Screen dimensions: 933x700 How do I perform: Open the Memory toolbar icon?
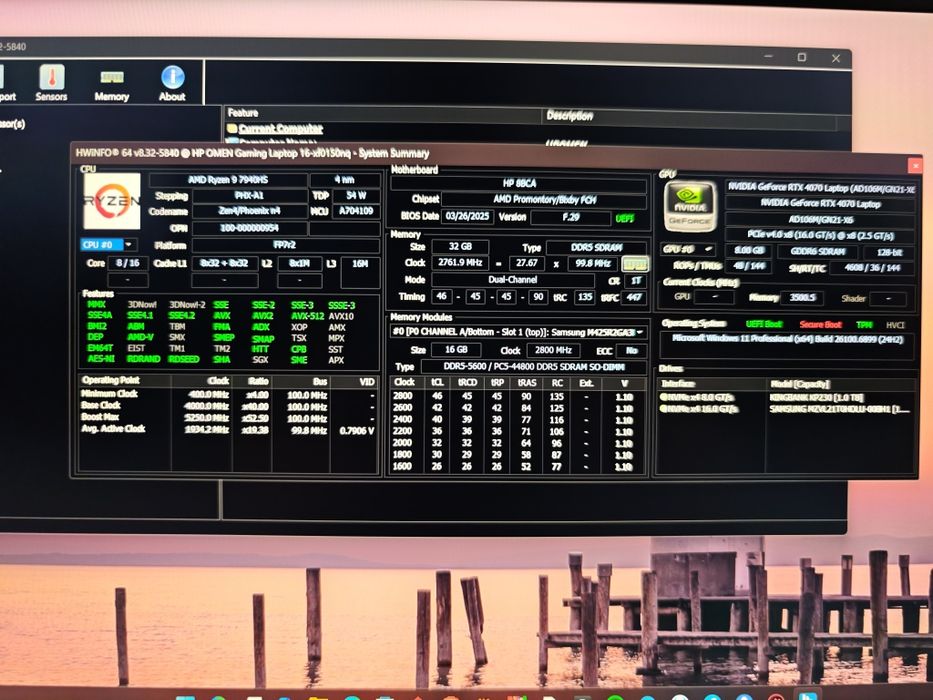111,84
